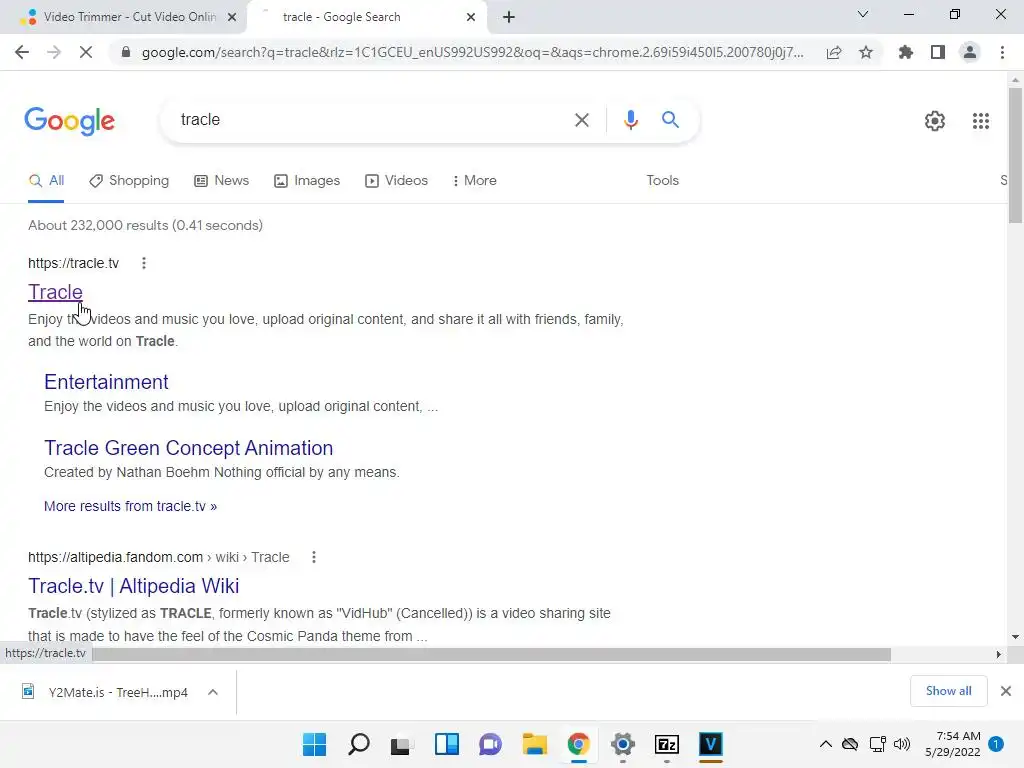Open a new browser tab
Image resolution: width=1024 pixels, height=768 pixels.
coord(509,17)
